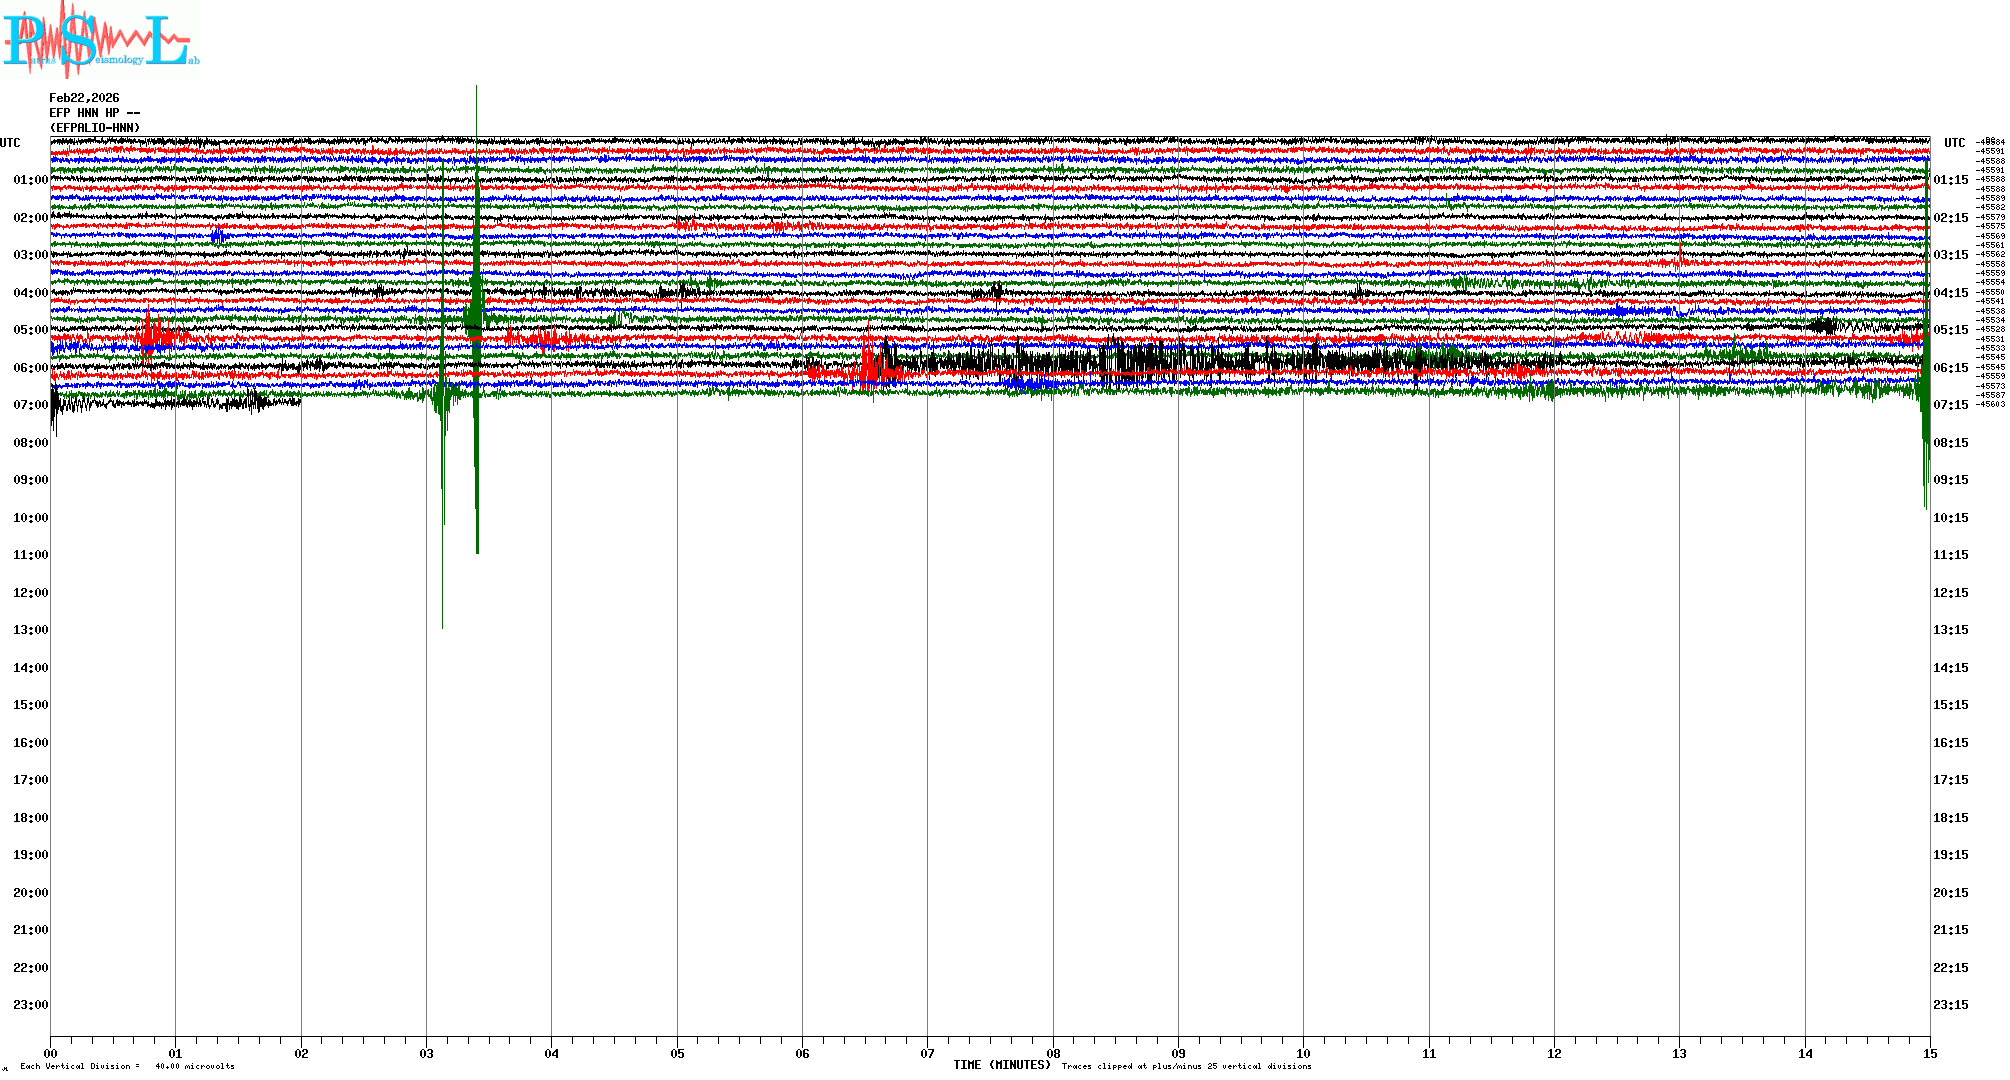
Task: Click the Feb22,2026 date label
Action: 84,98
